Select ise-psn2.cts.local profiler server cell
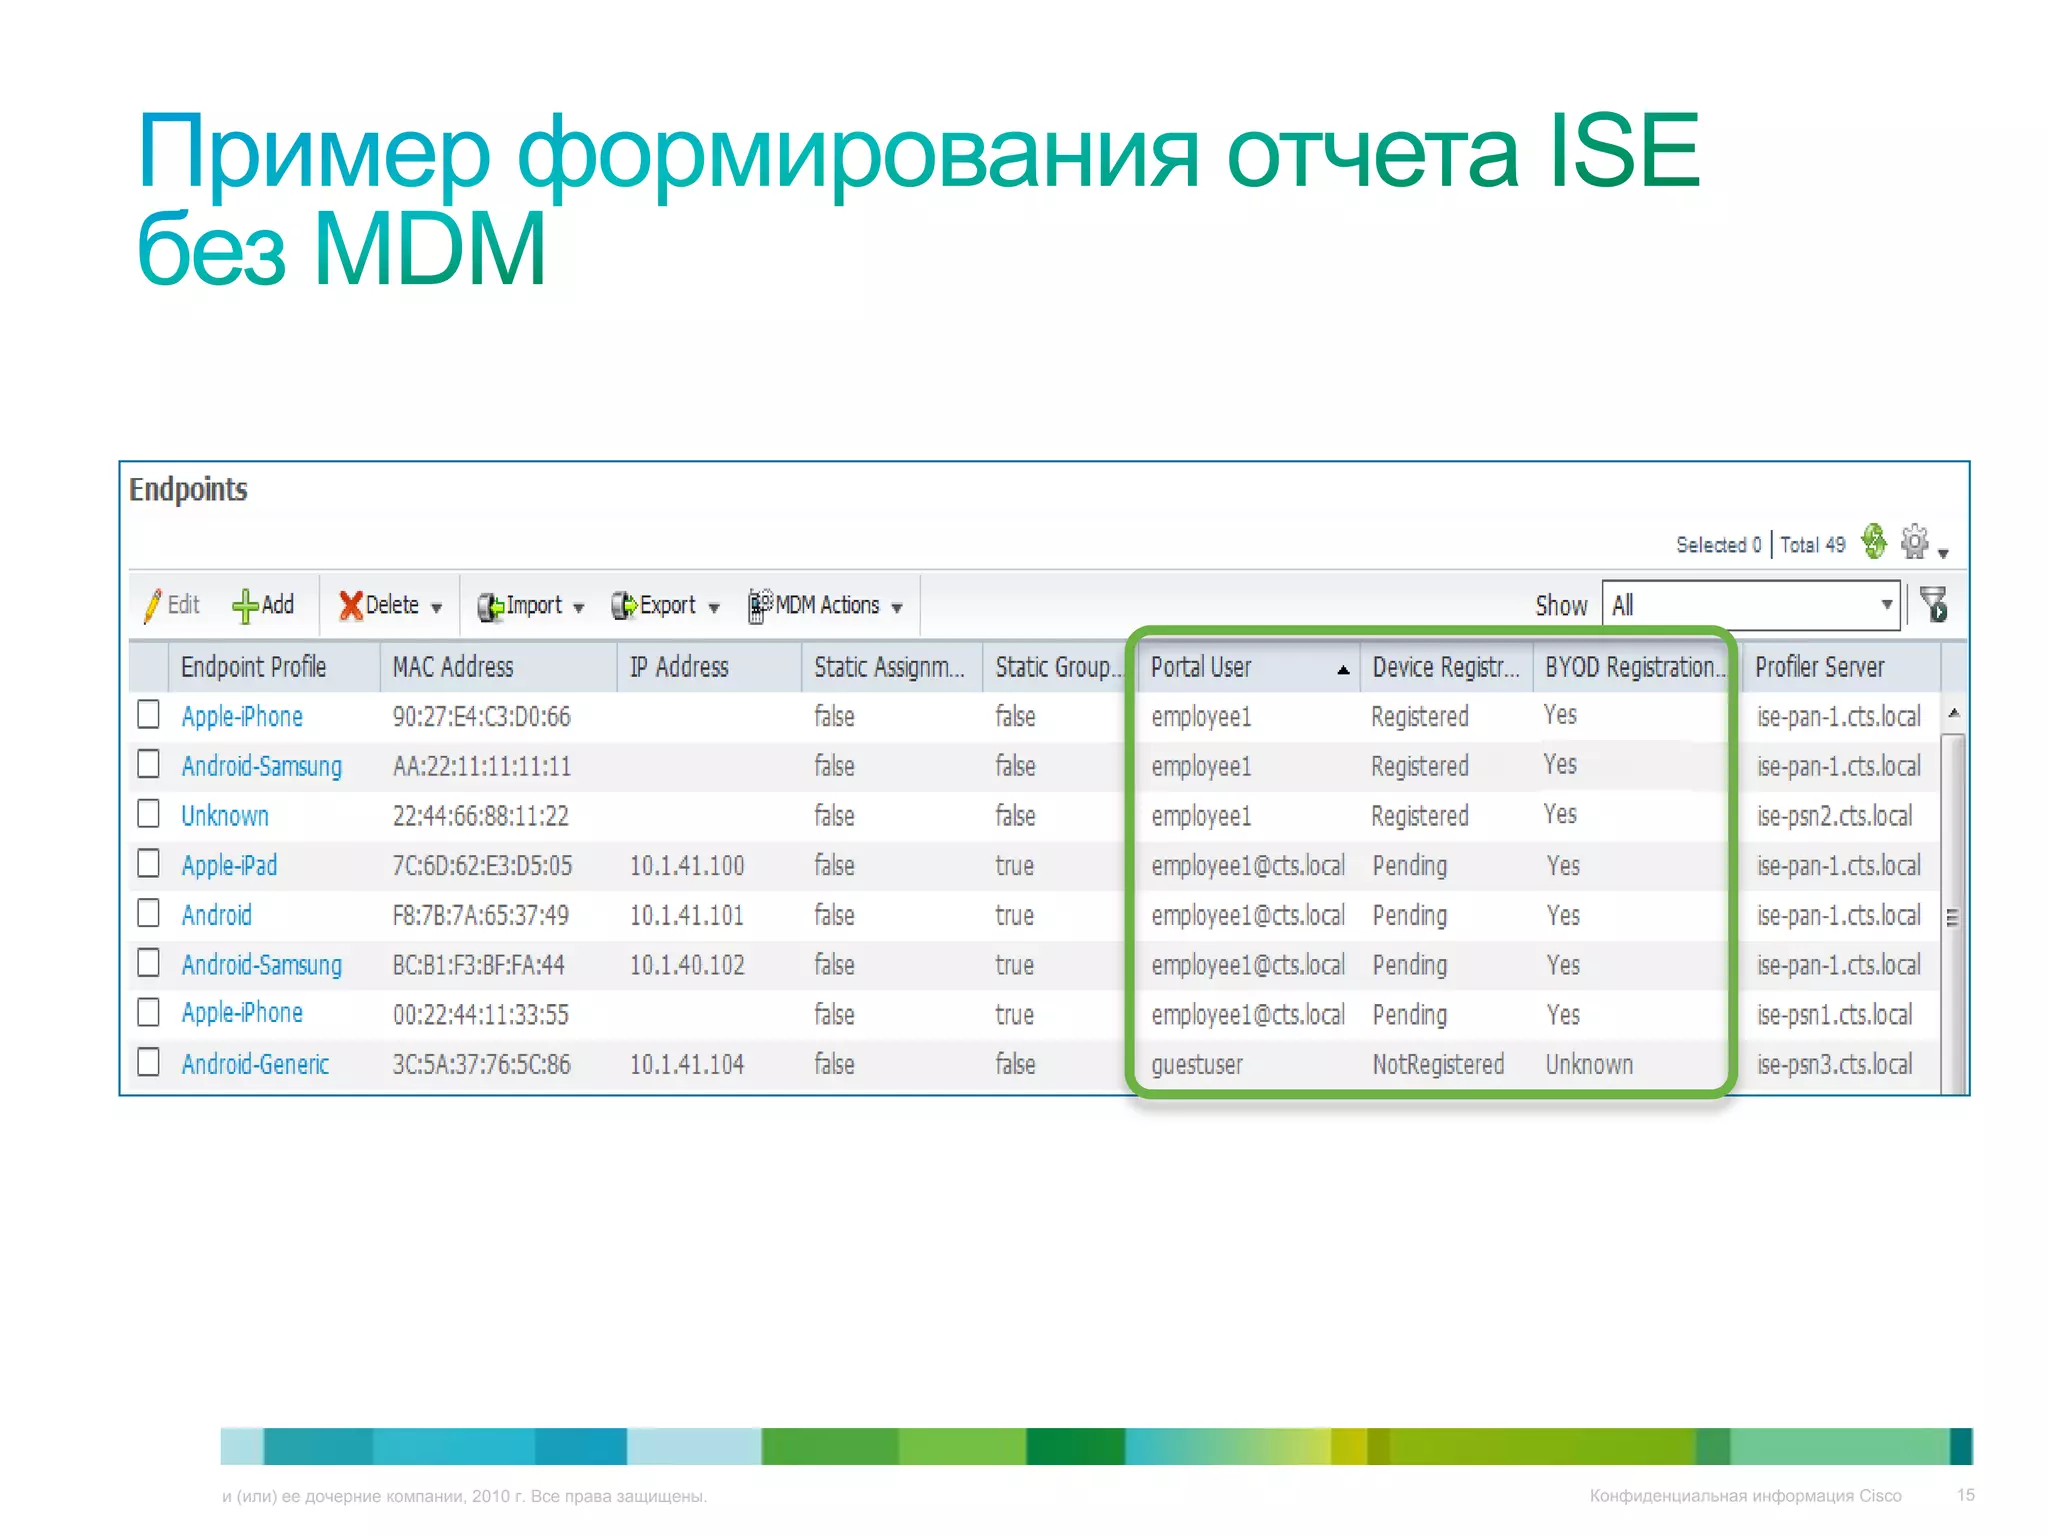The height and width of the screenshot is (1536, 2048). (x=1834, y=816)
